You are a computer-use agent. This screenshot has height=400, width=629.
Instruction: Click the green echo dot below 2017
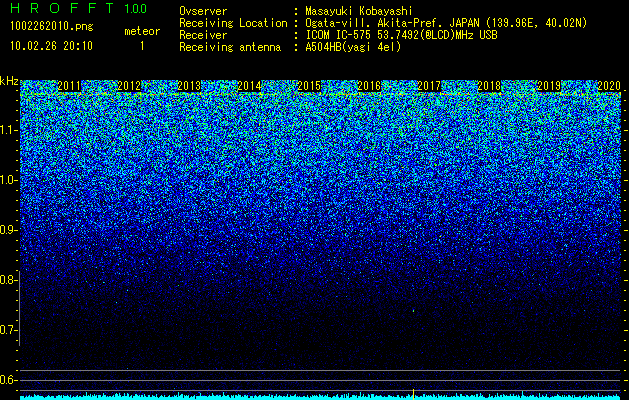point(413,310)
